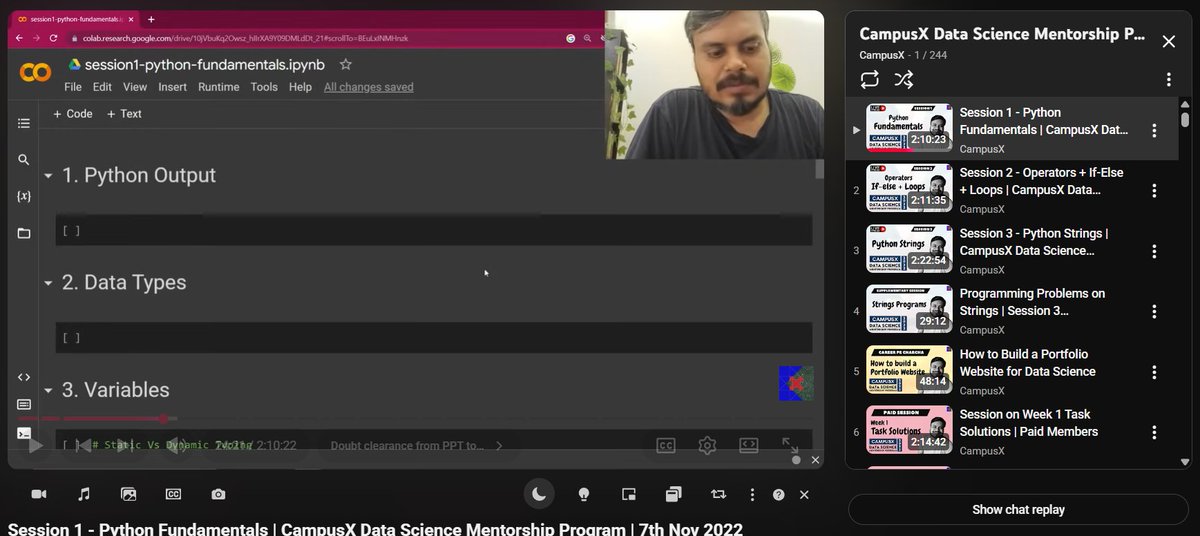
Task: Open options for Programming Problems on Strings video
Action: (x=1154, y=311)
